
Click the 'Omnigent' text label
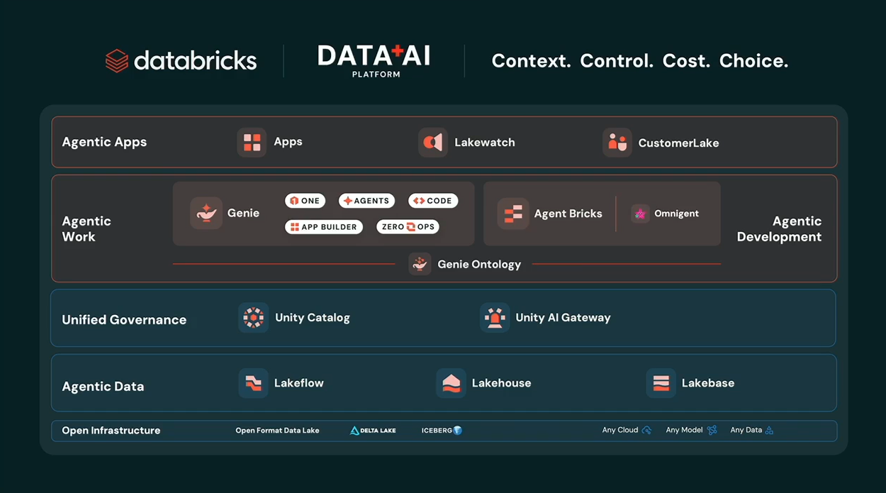pos(676,214)
